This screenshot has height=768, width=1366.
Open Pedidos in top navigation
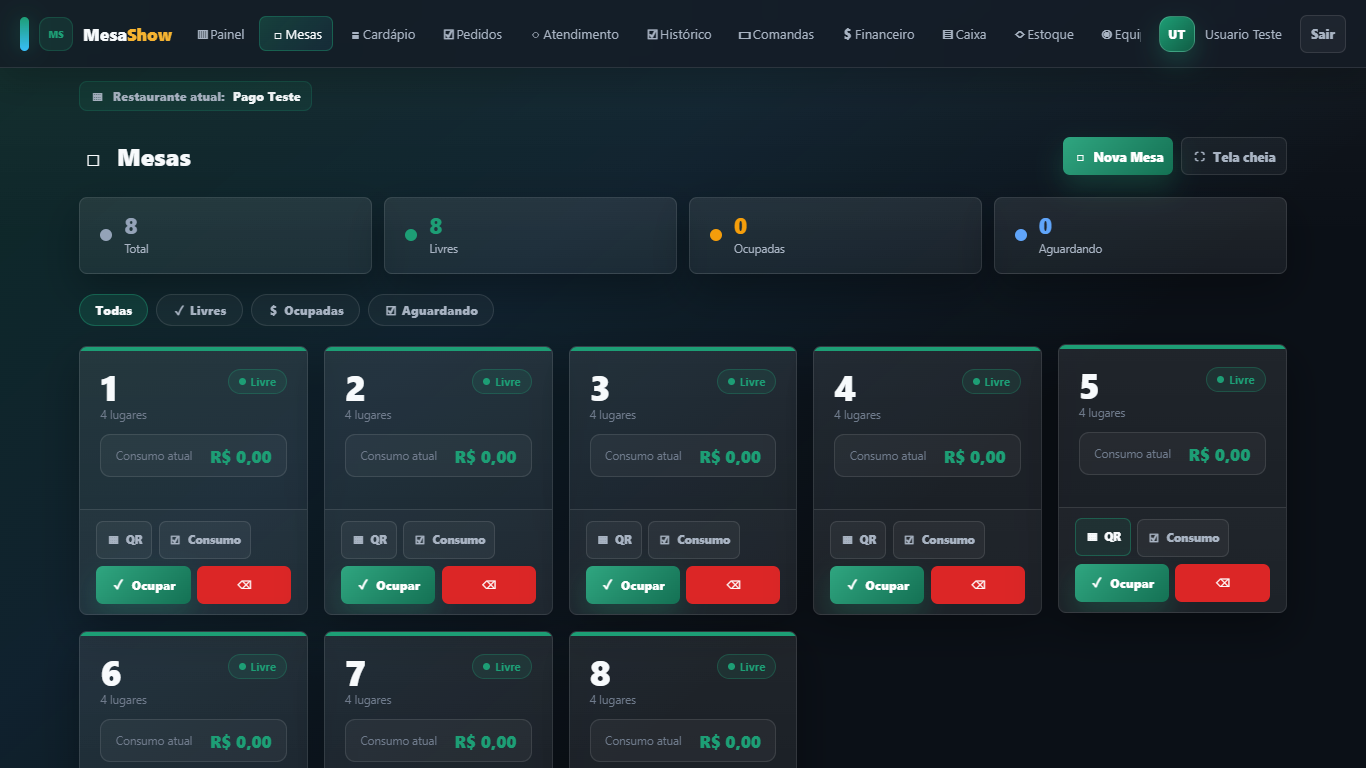pyautogui.click(x=473, y=34)
